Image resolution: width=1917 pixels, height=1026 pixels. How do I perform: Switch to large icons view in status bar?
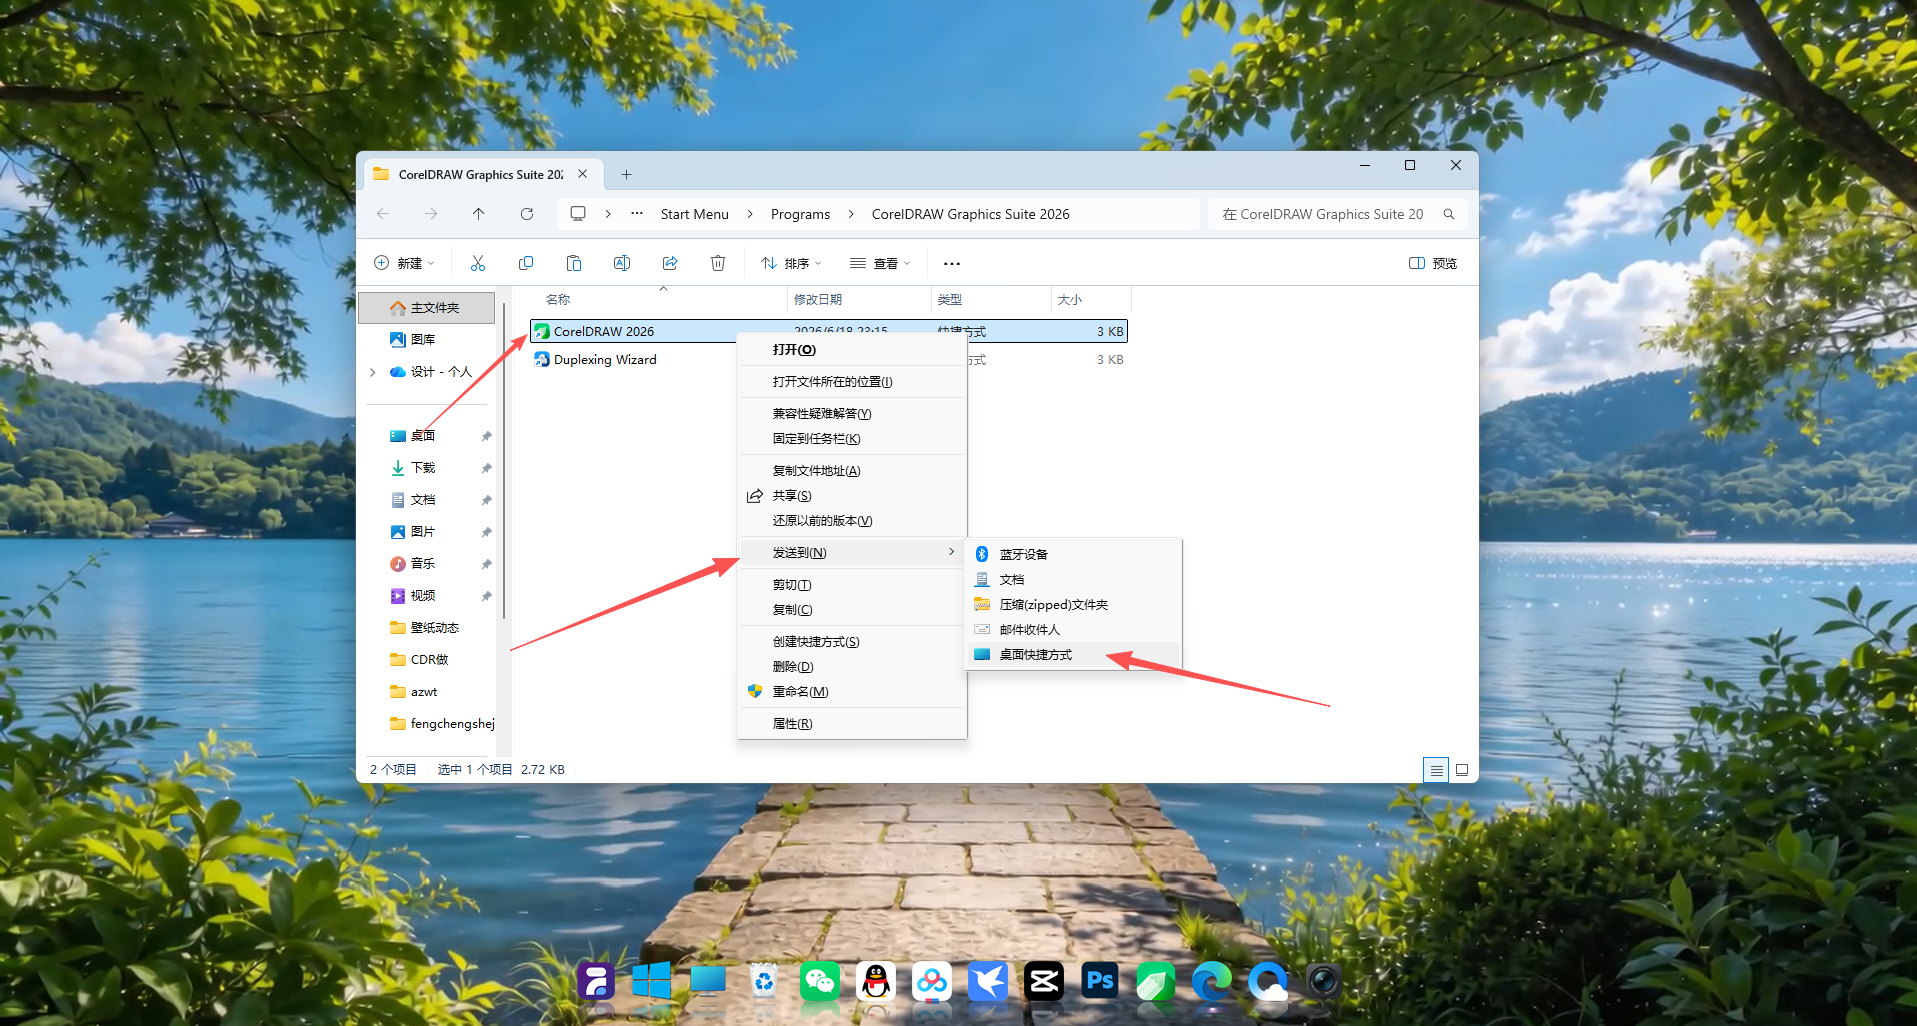click(1462, 770)
